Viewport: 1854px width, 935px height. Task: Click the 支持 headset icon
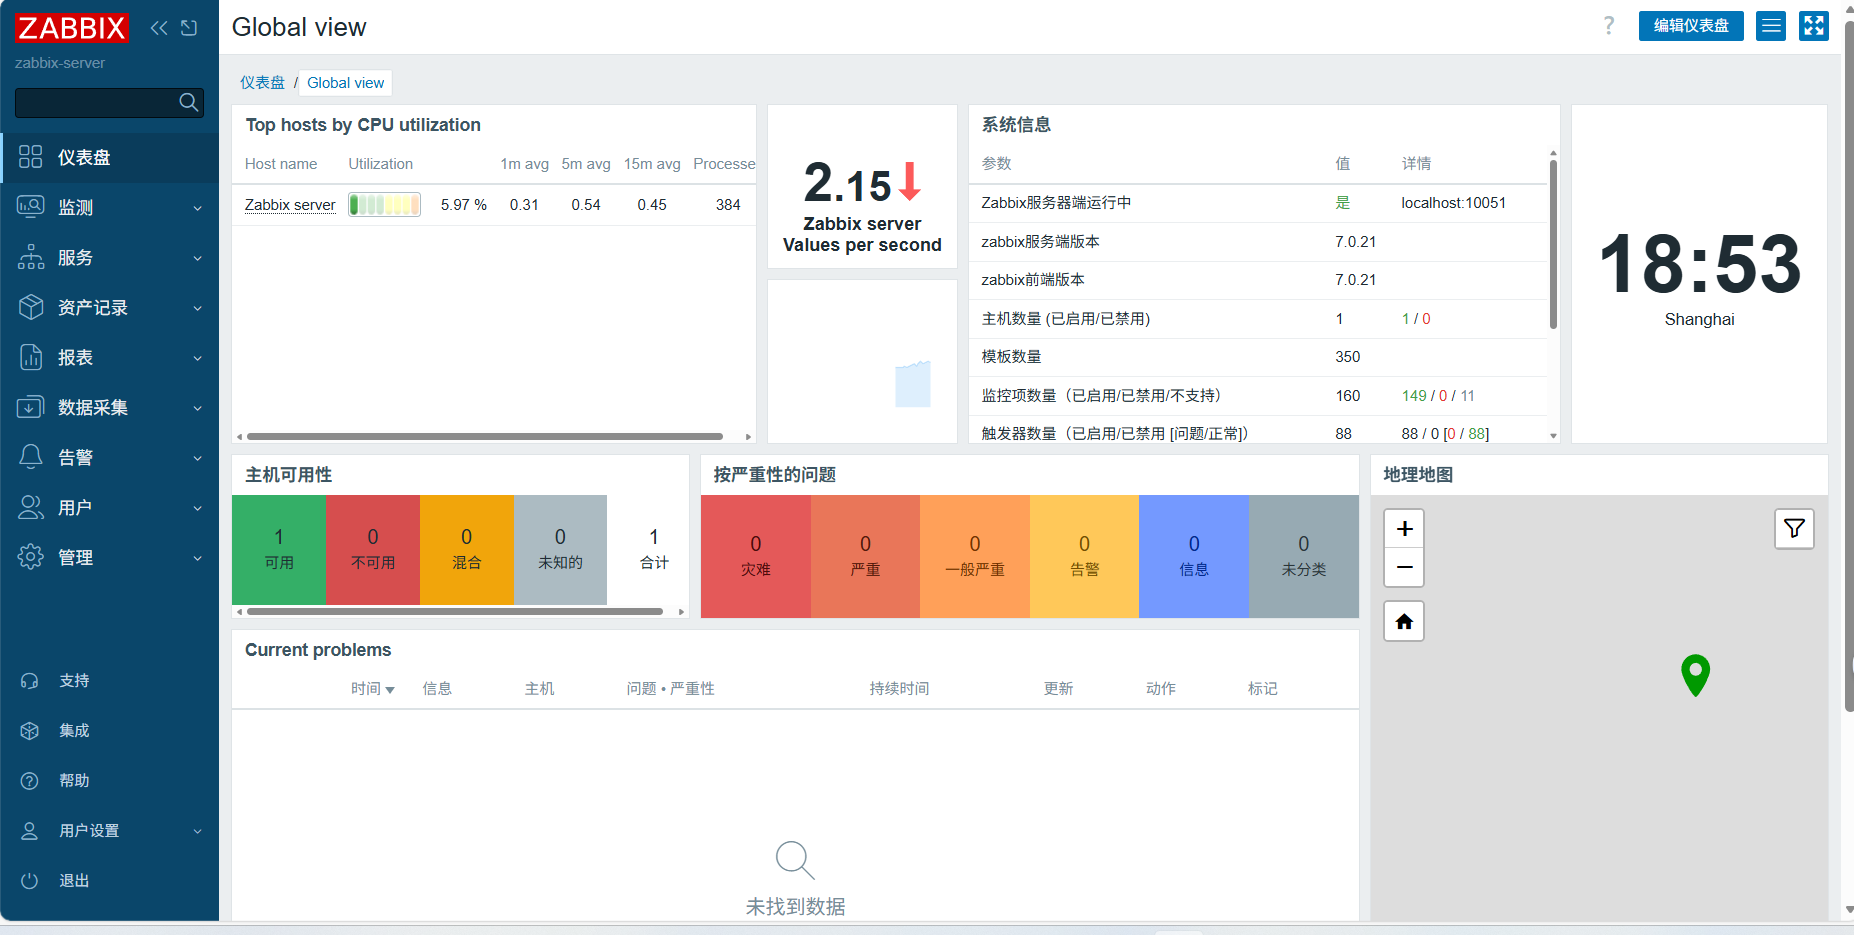point(30,681)
